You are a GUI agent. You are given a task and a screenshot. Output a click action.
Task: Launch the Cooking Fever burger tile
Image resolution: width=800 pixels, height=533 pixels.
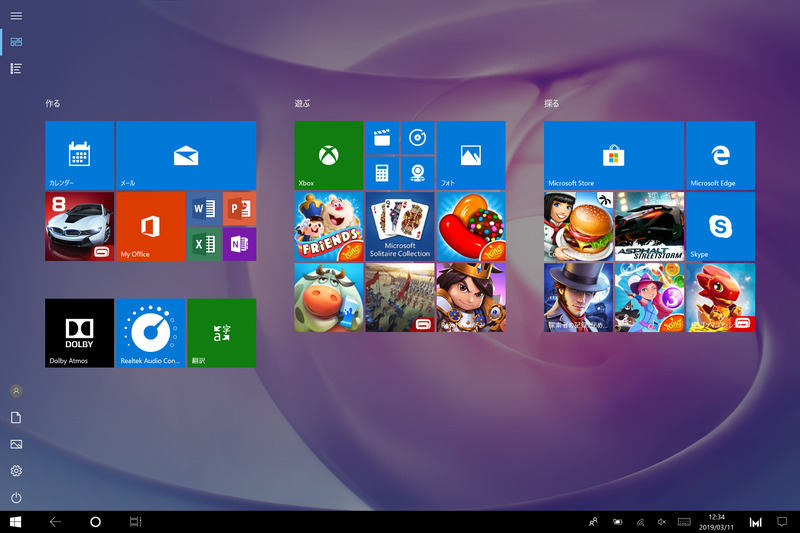point(578,226)
